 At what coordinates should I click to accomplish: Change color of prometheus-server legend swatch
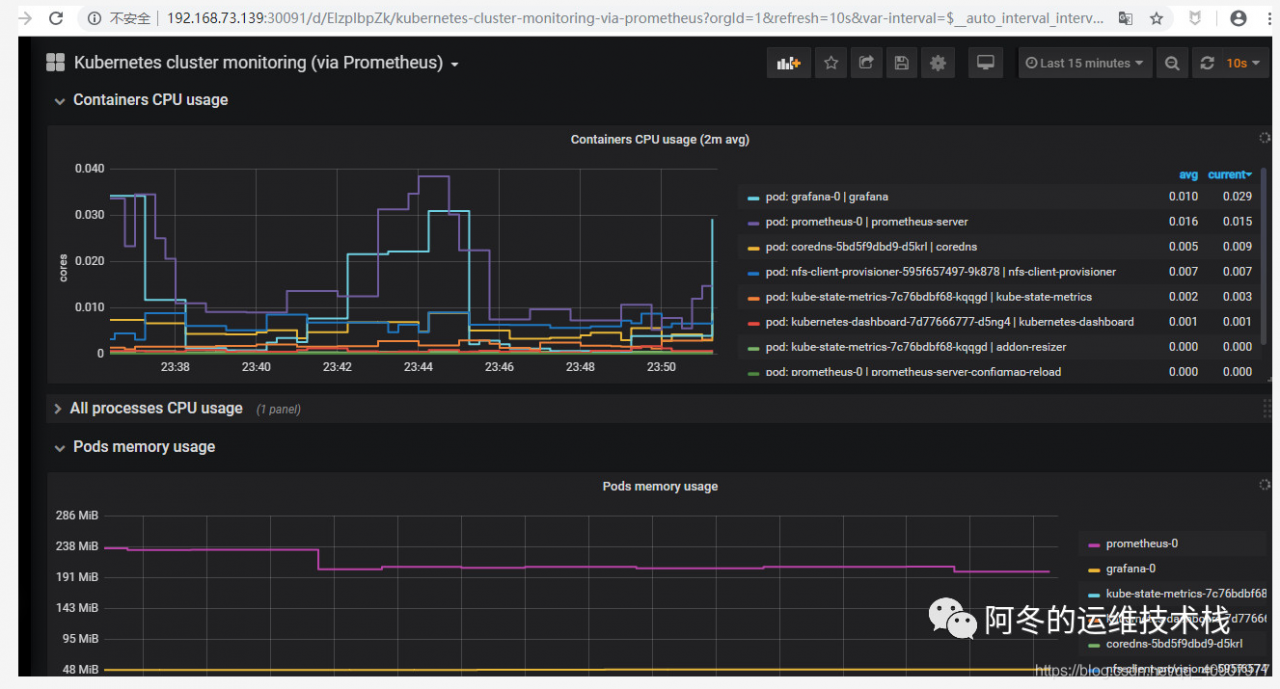(753, 223)
